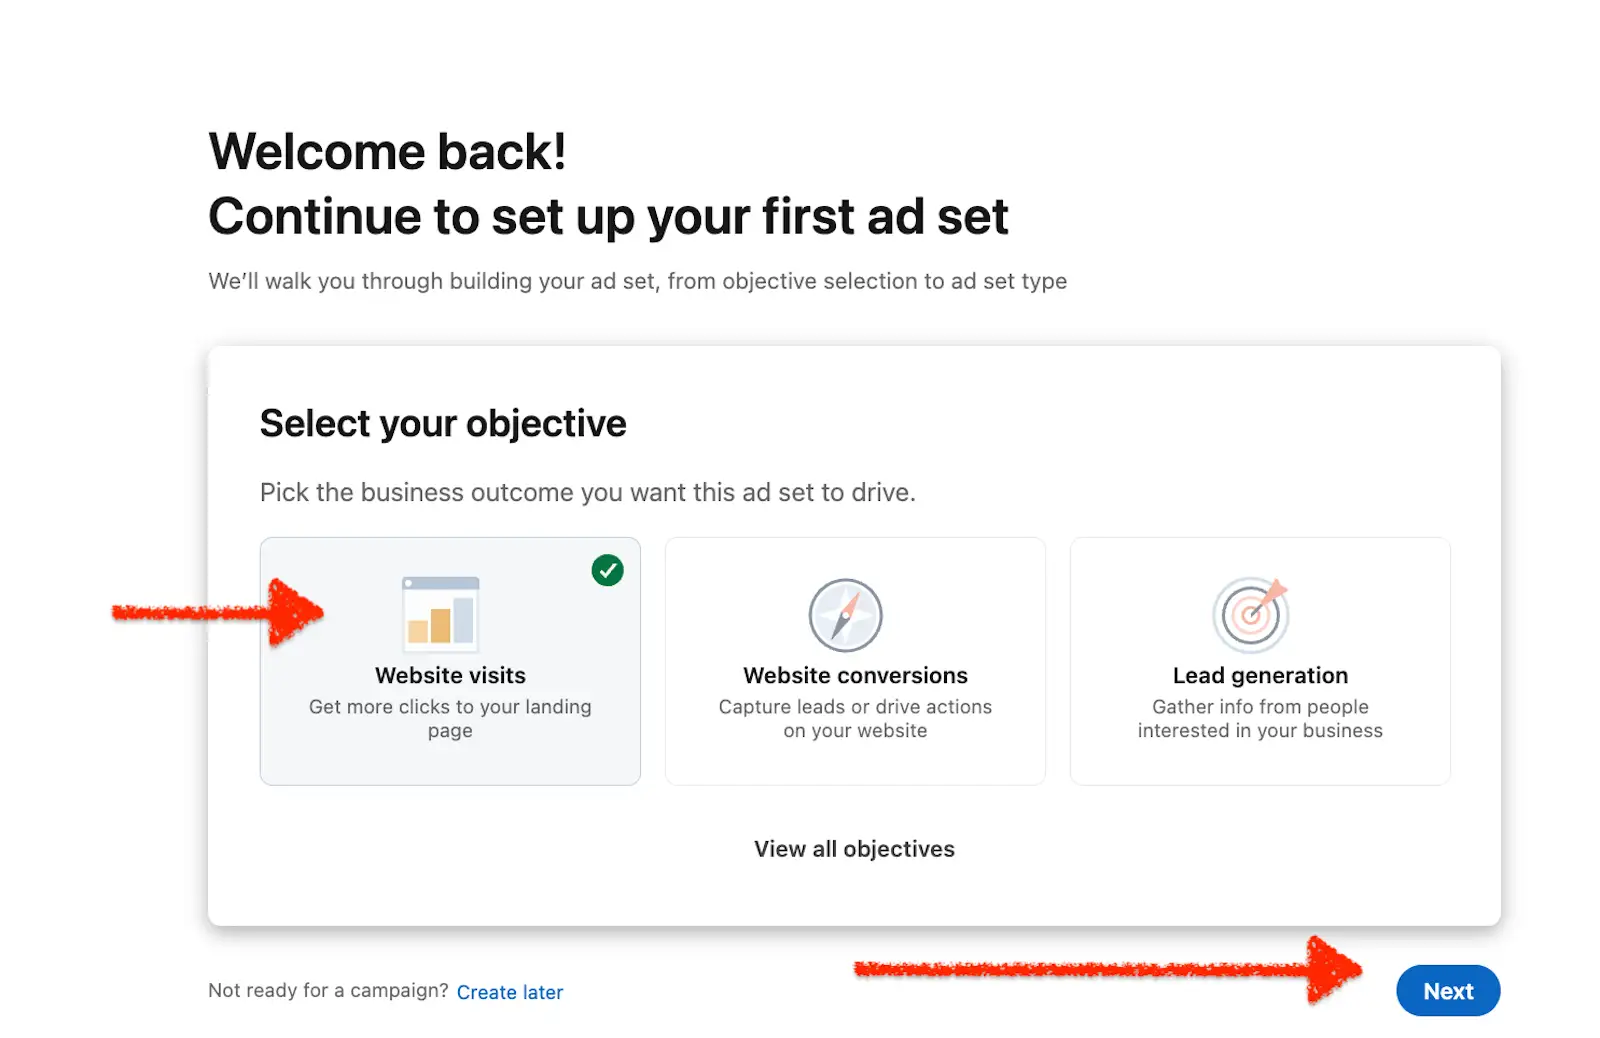
Task: Pick the Lead generation objective title
Action: 1260,675
